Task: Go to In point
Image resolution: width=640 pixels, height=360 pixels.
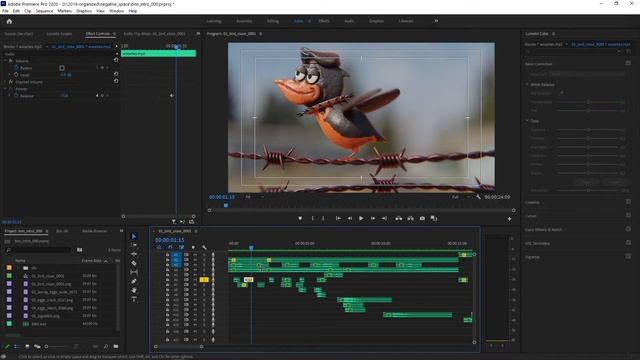Action: pos(338,218)
